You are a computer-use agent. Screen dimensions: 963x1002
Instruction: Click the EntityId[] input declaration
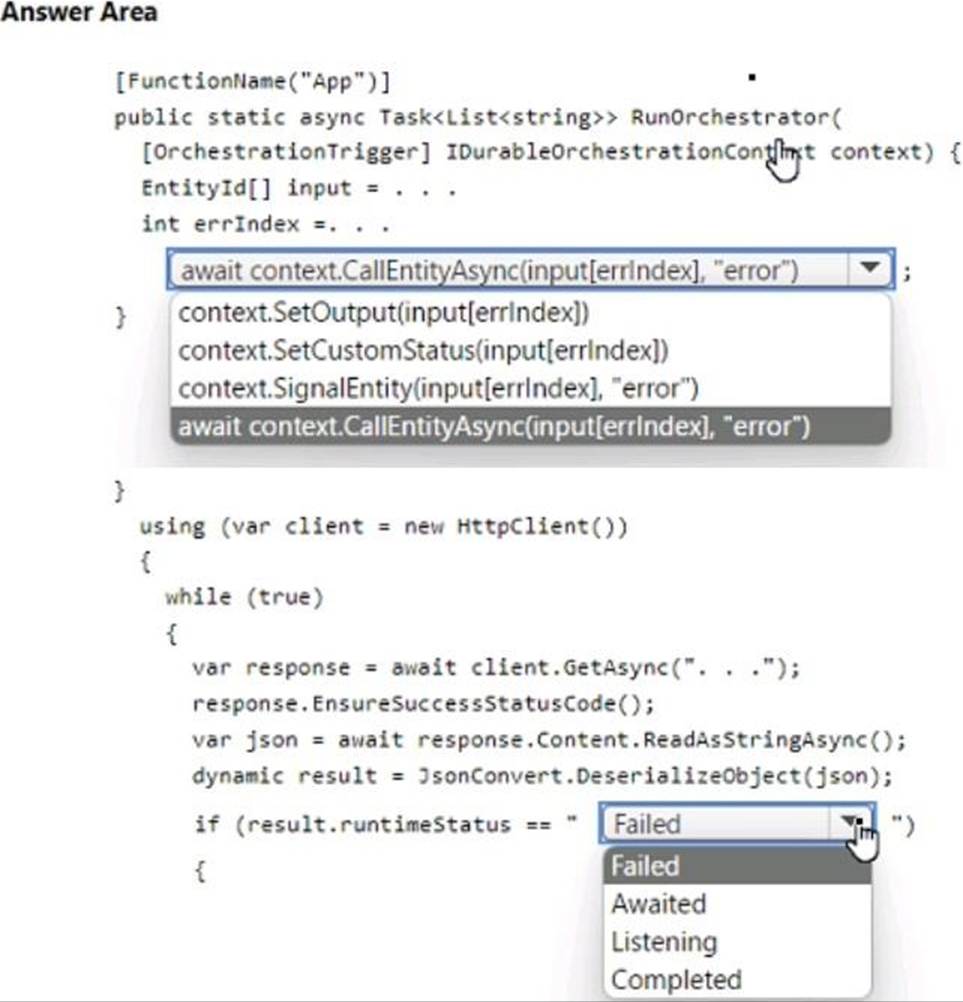point(298,189)
